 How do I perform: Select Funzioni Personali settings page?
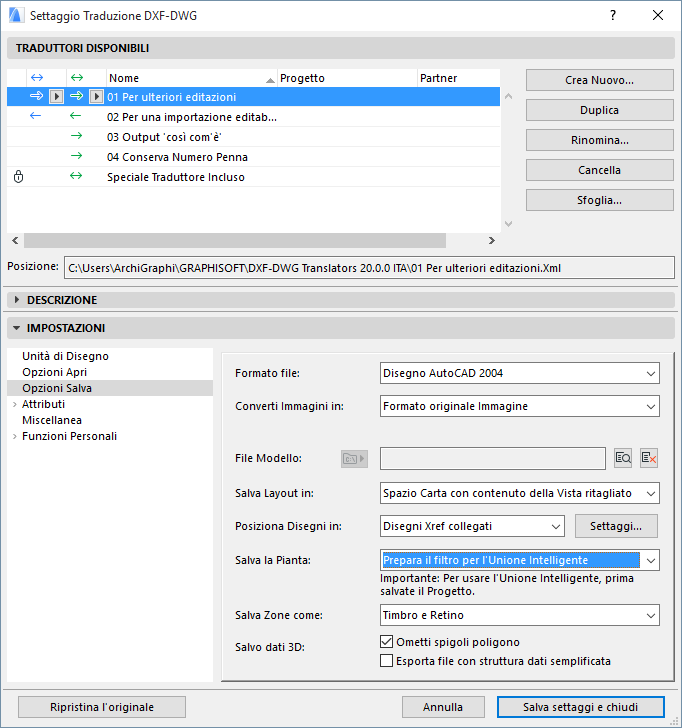tap(69, 436)
